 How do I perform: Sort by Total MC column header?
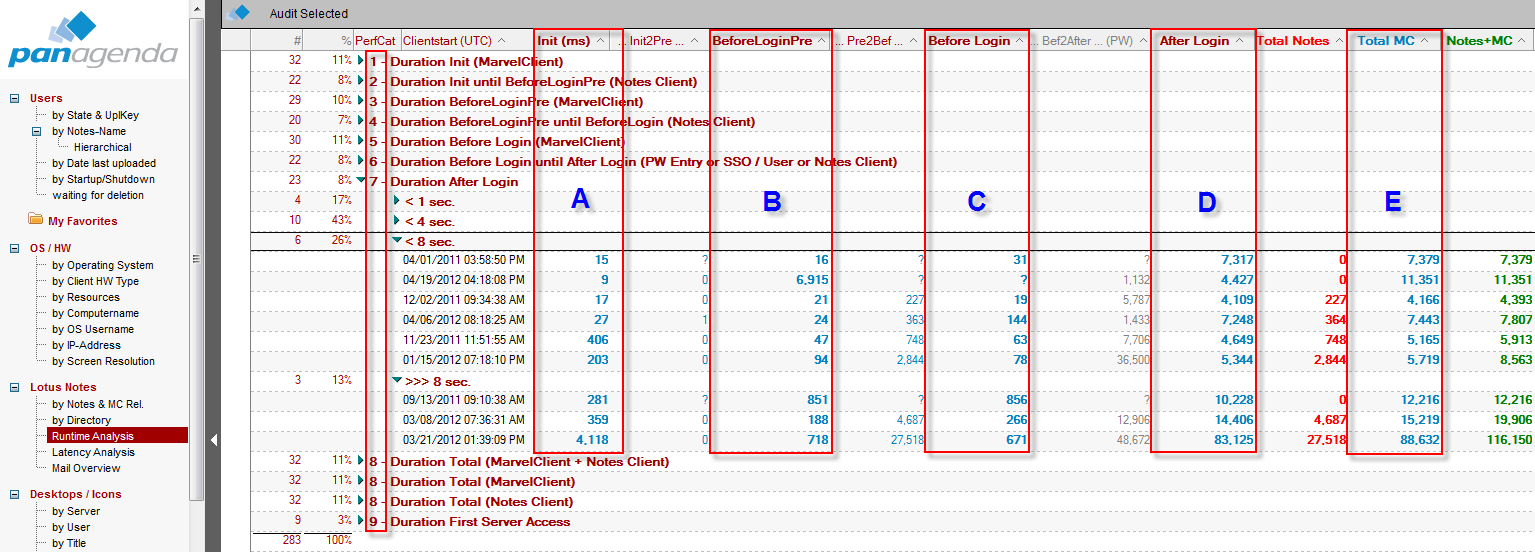(1394, 41)
